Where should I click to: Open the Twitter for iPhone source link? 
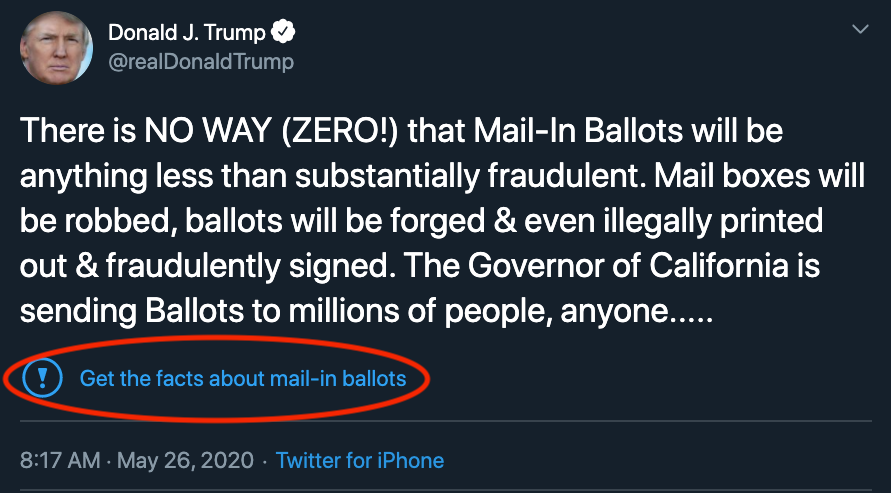360,461
